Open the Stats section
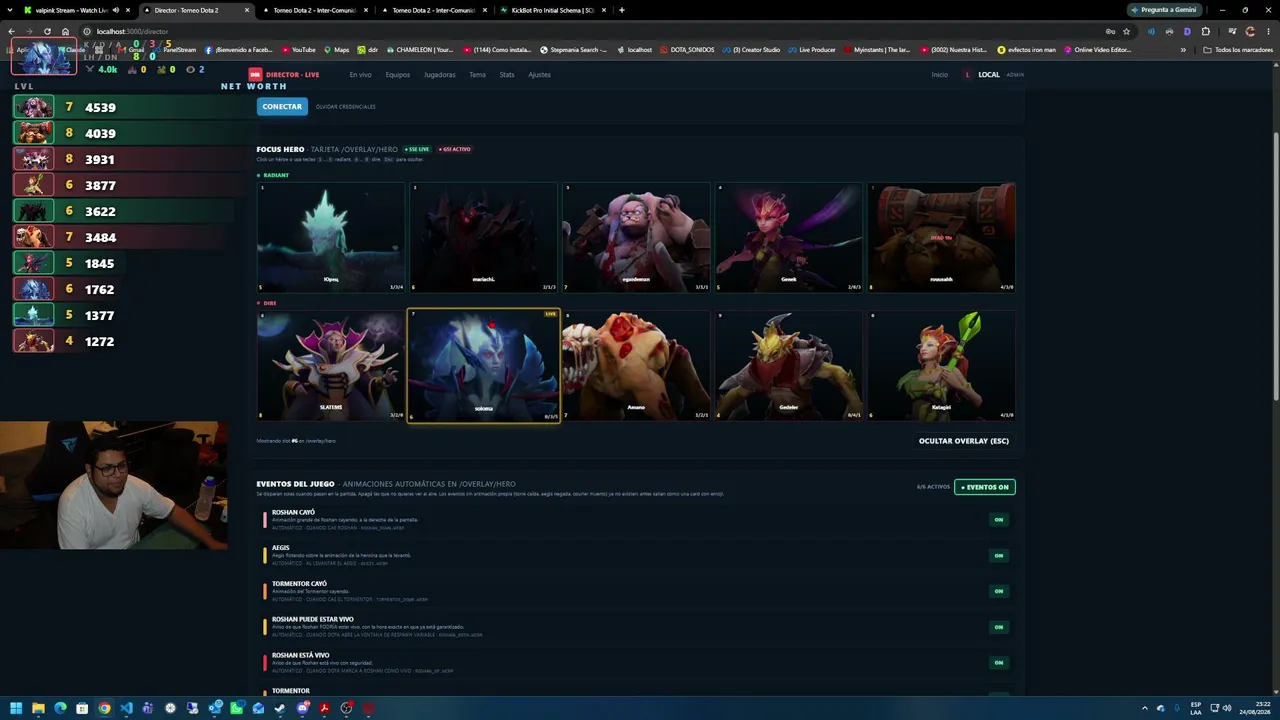Viewport: 1280px width, 720px height. (x=507, y=74)
